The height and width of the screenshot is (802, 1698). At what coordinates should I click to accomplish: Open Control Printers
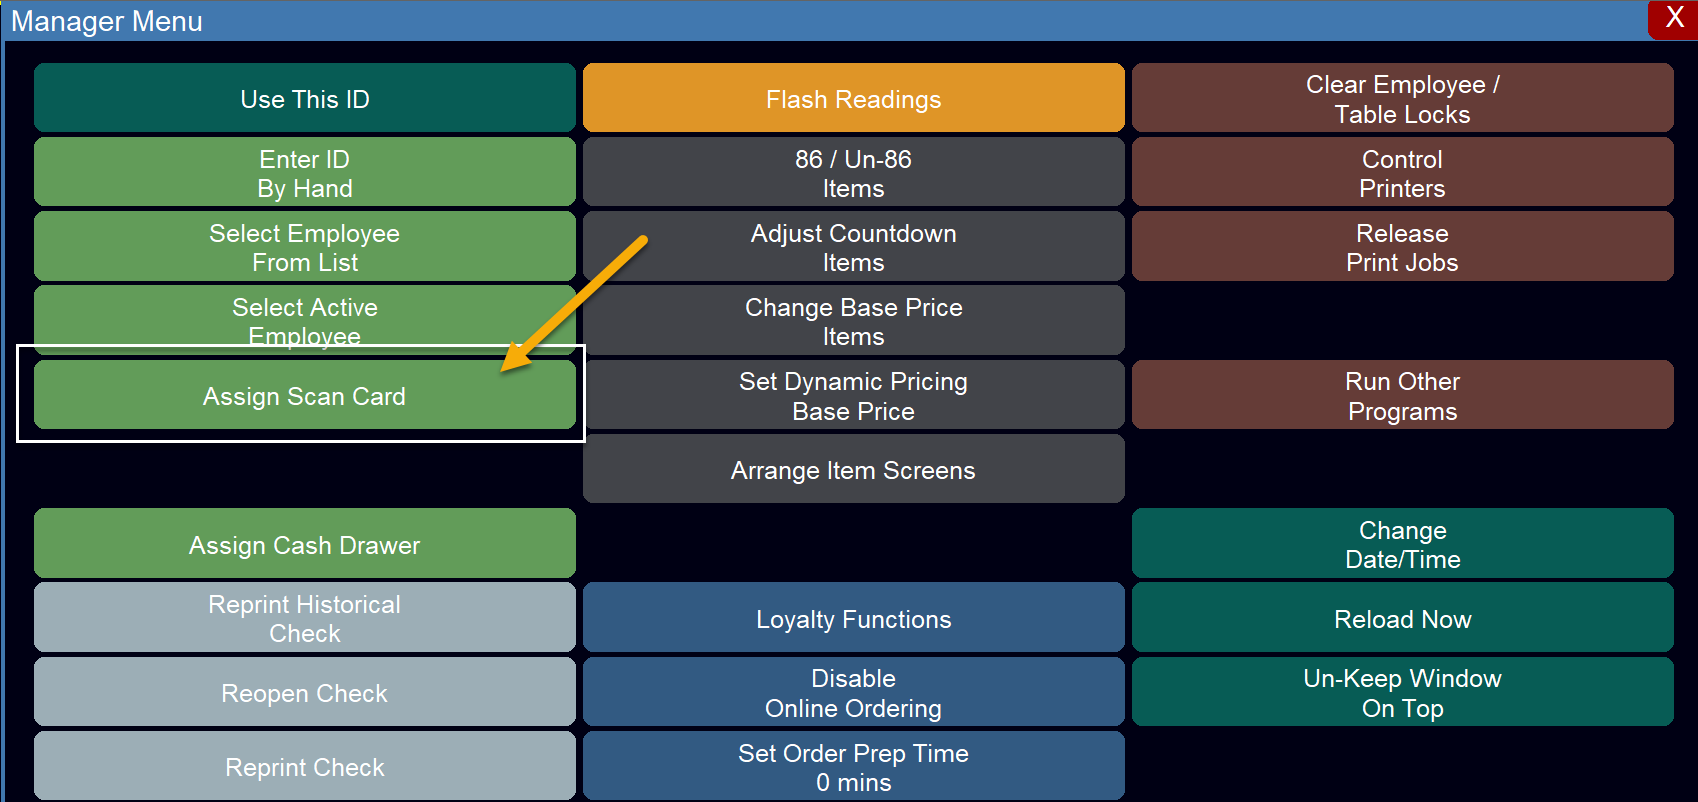pos(1403,172)
